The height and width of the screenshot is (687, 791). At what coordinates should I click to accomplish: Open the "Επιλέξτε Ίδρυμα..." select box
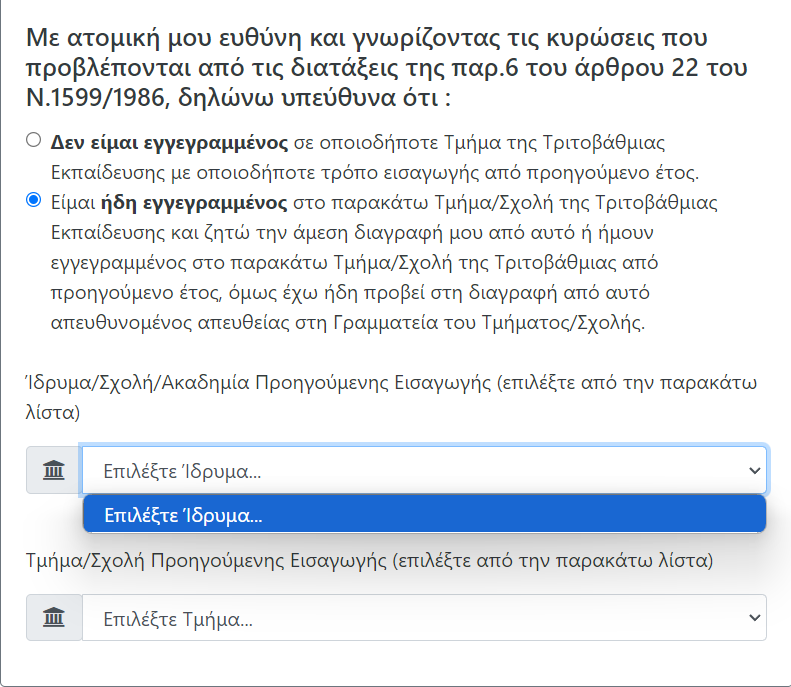(x=400, y=470)
